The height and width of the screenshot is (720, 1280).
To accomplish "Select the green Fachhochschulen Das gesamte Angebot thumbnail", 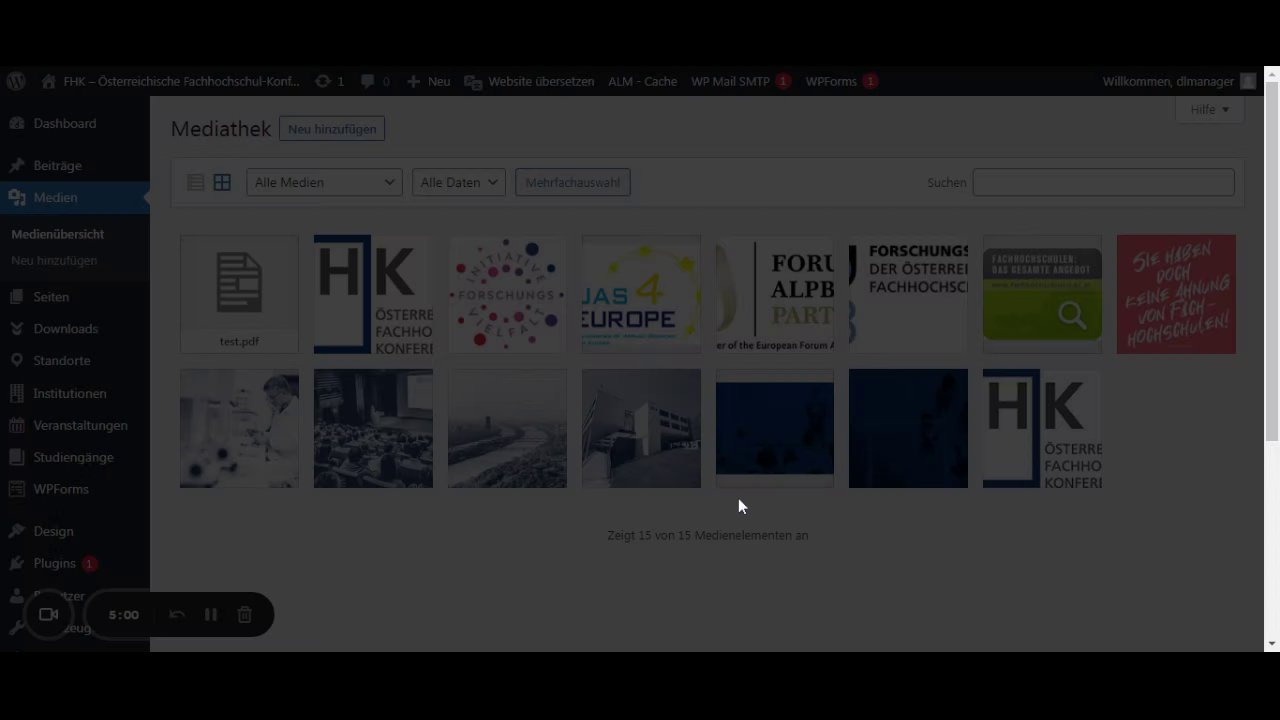I will point(1042,294).
